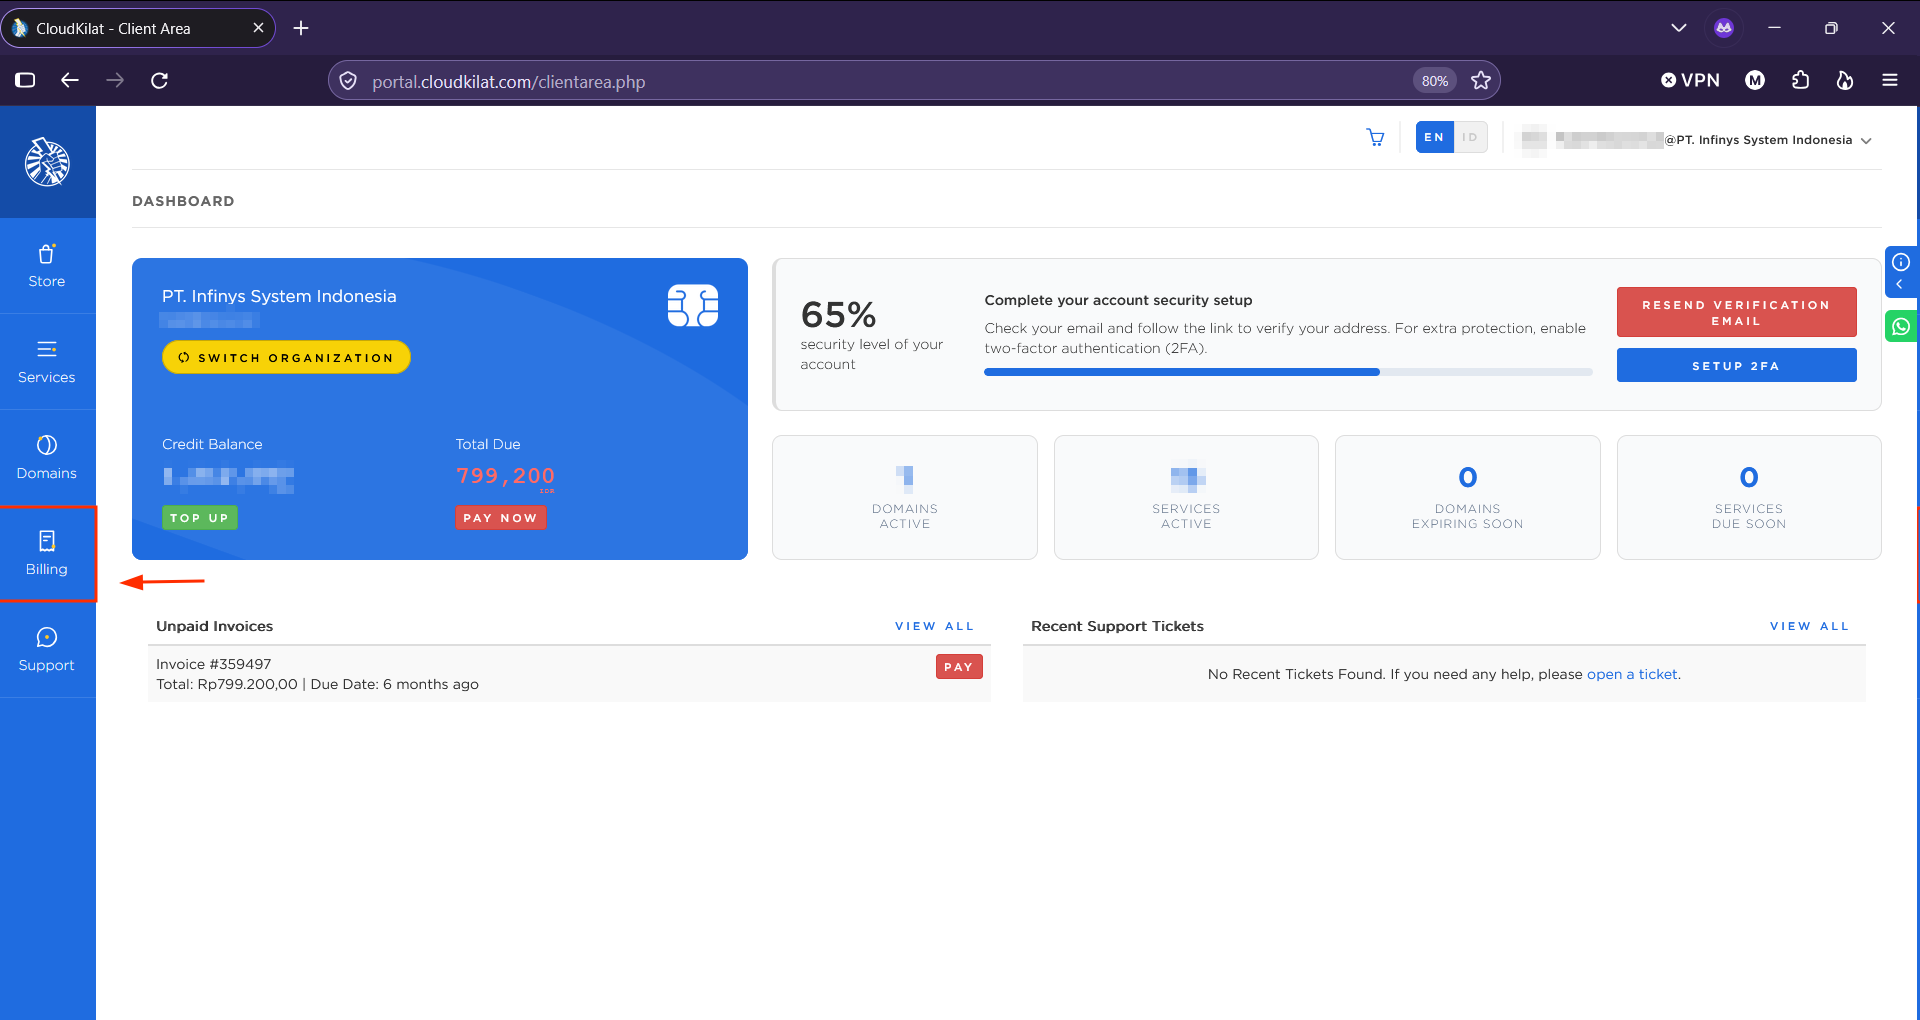Collapse the right side panel chevron
Screen dimensions: 1920x1020
click(1900, 285)
